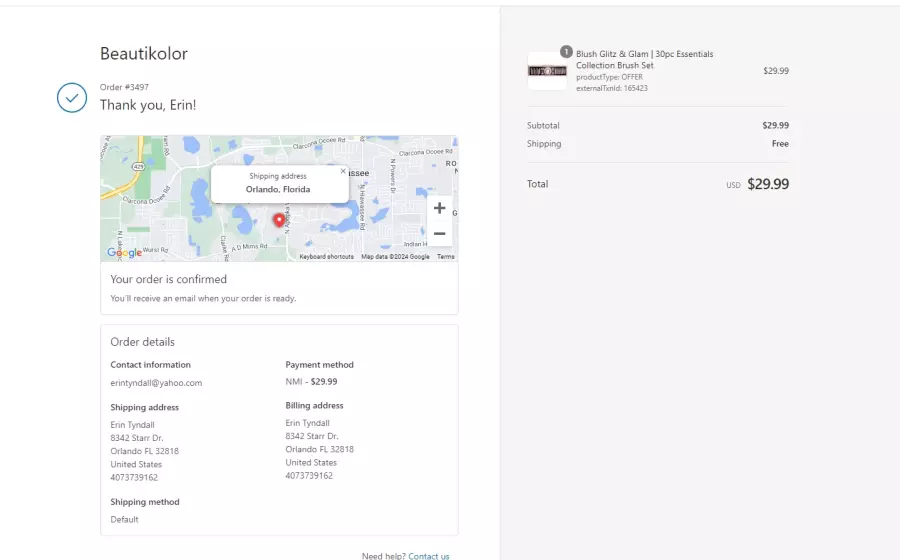Click the Subtotal label
Image resolution: width=900 pixels, height=560 pixels.
point(543,126)
